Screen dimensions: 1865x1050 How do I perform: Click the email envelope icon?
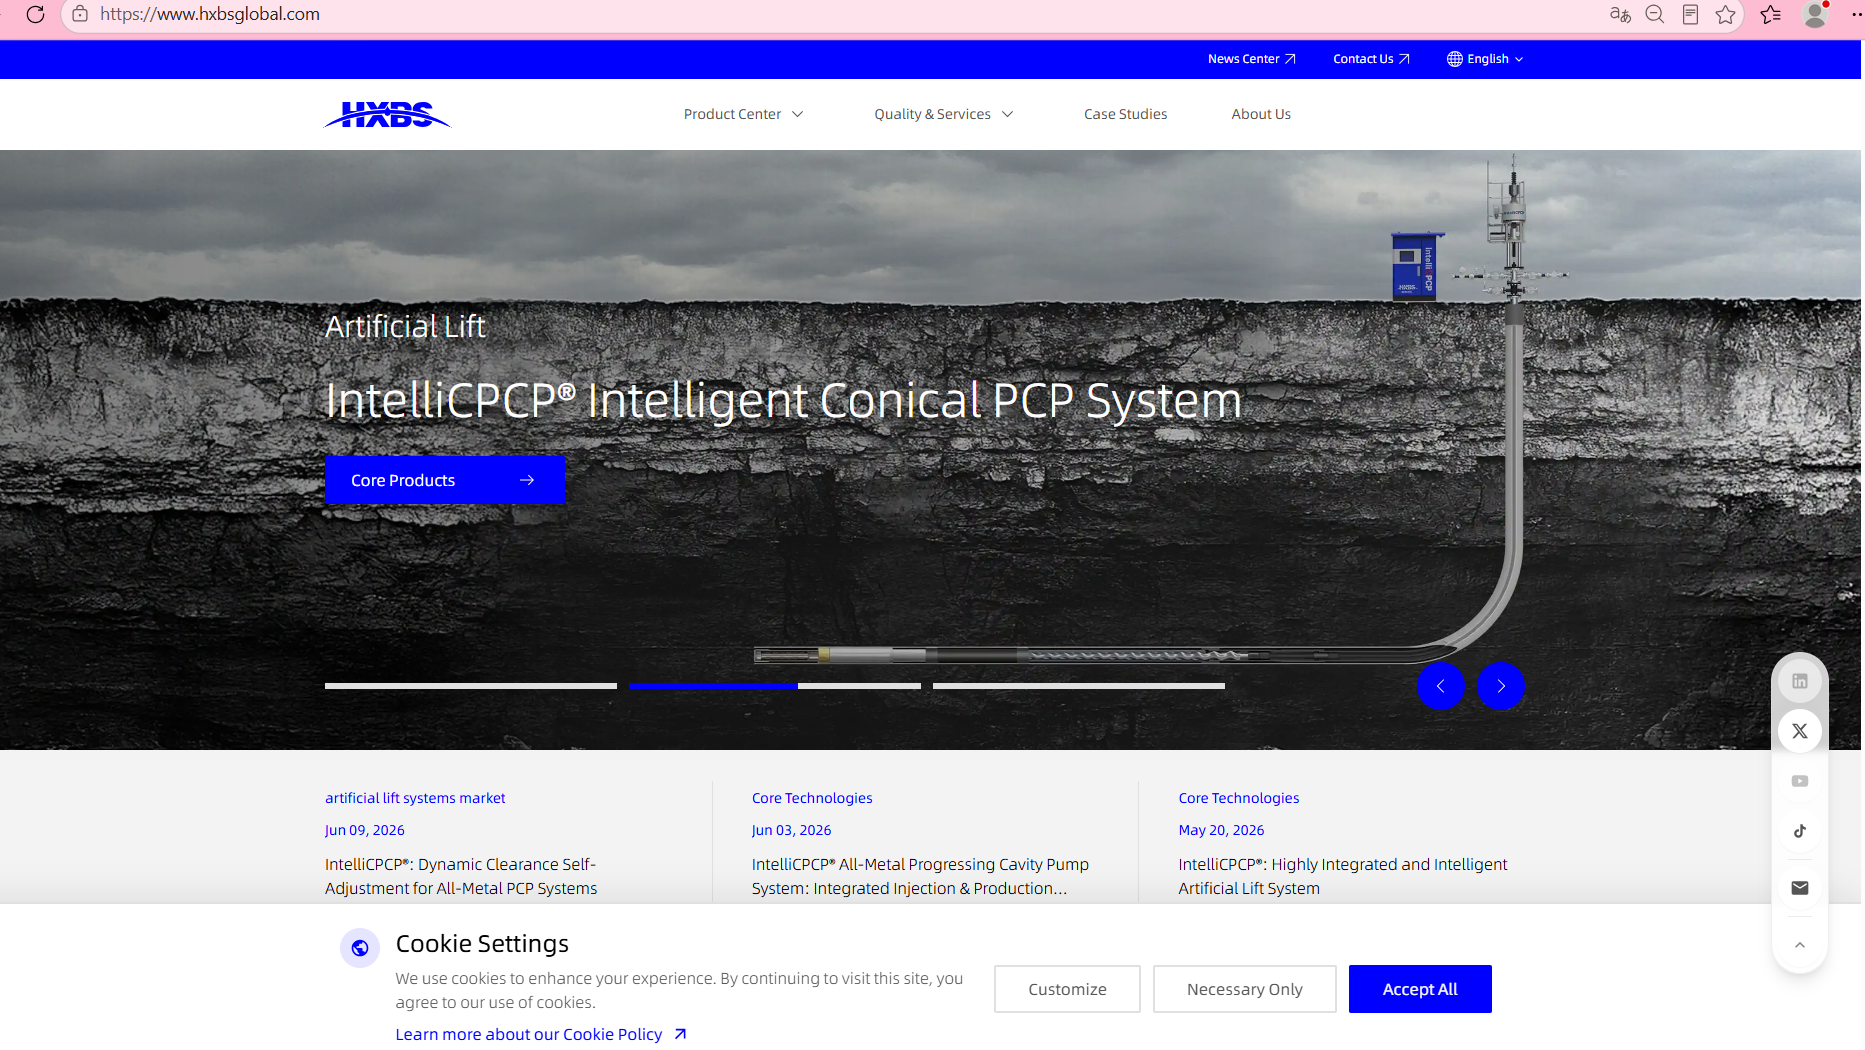1800,888
